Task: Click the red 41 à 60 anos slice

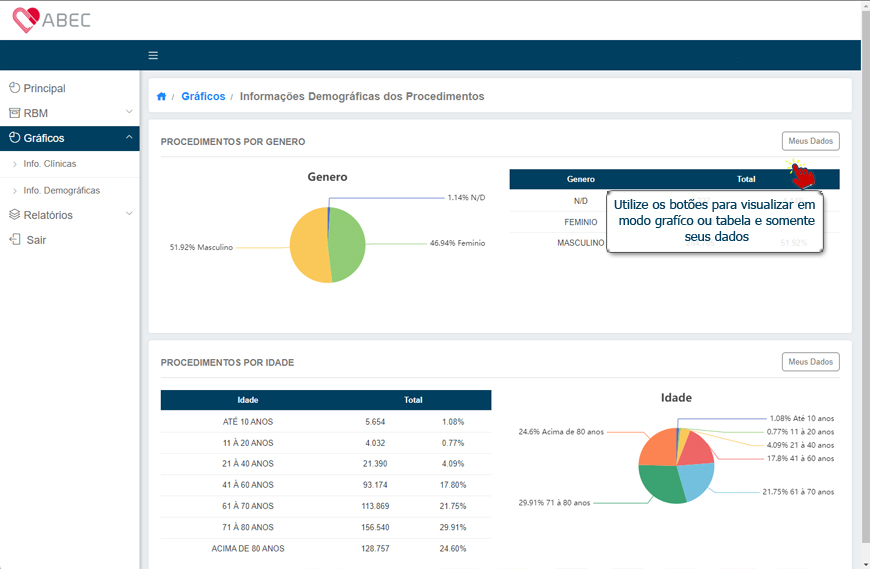Action: pos(695,450)
